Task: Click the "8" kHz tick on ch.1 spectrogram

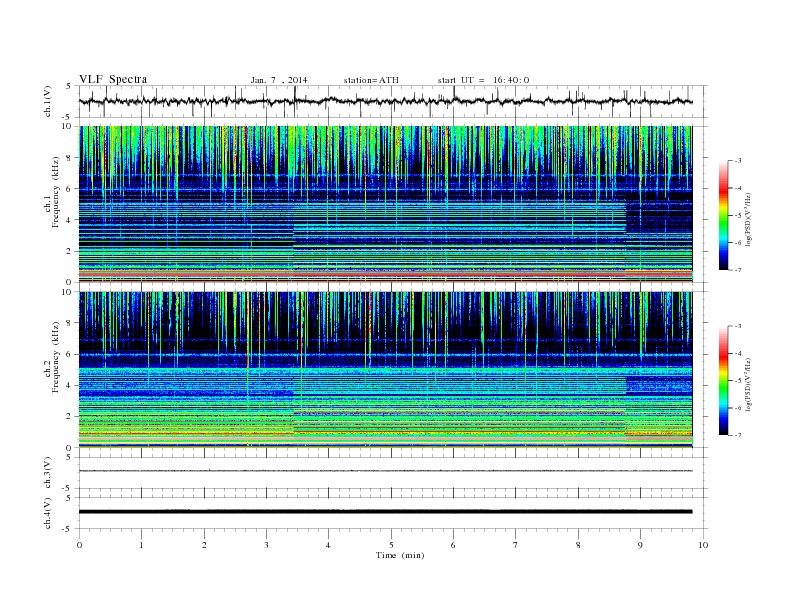Action: [70, 158]
